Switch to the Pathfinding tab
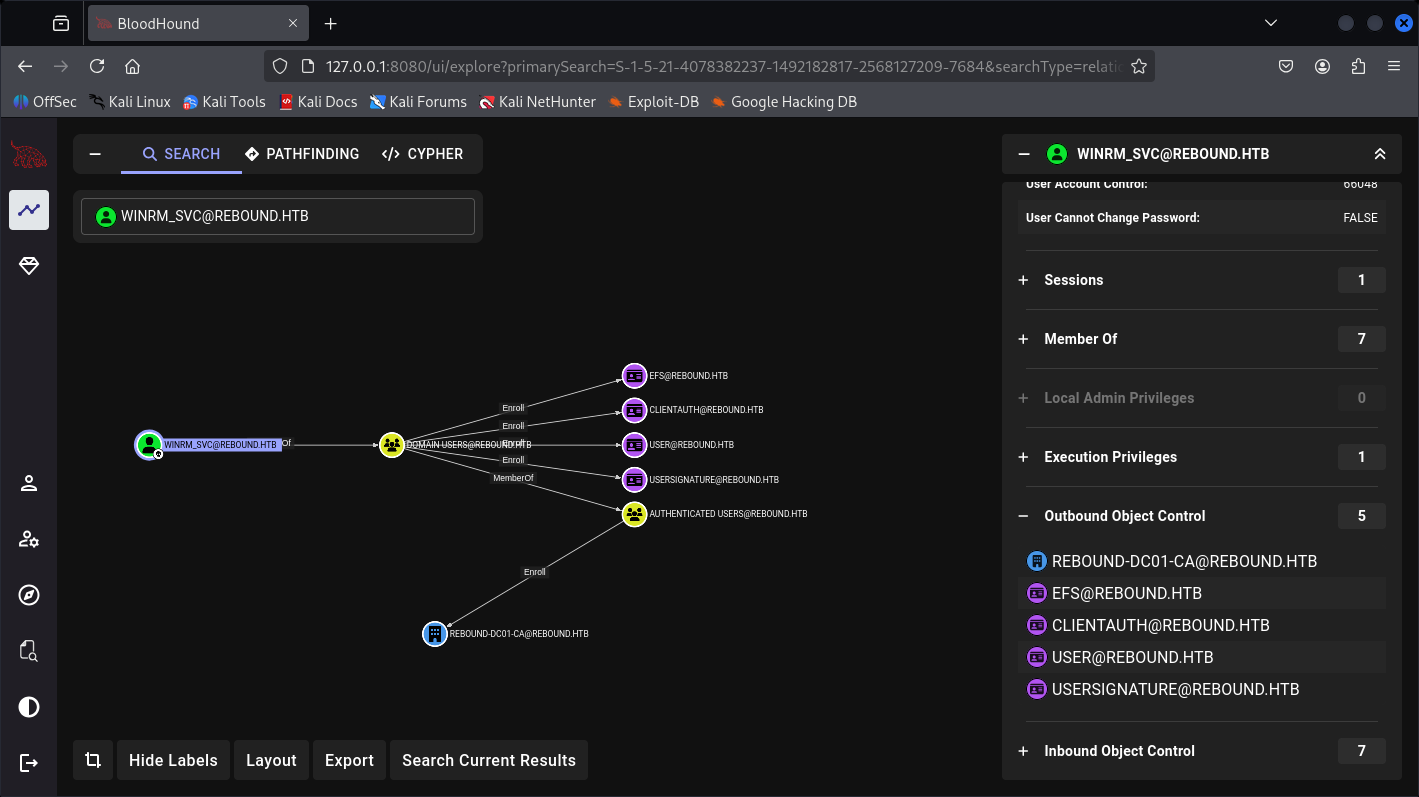The height and width of the screenshot is (797, 1419). pyautogui.click(x=302, y=154)
